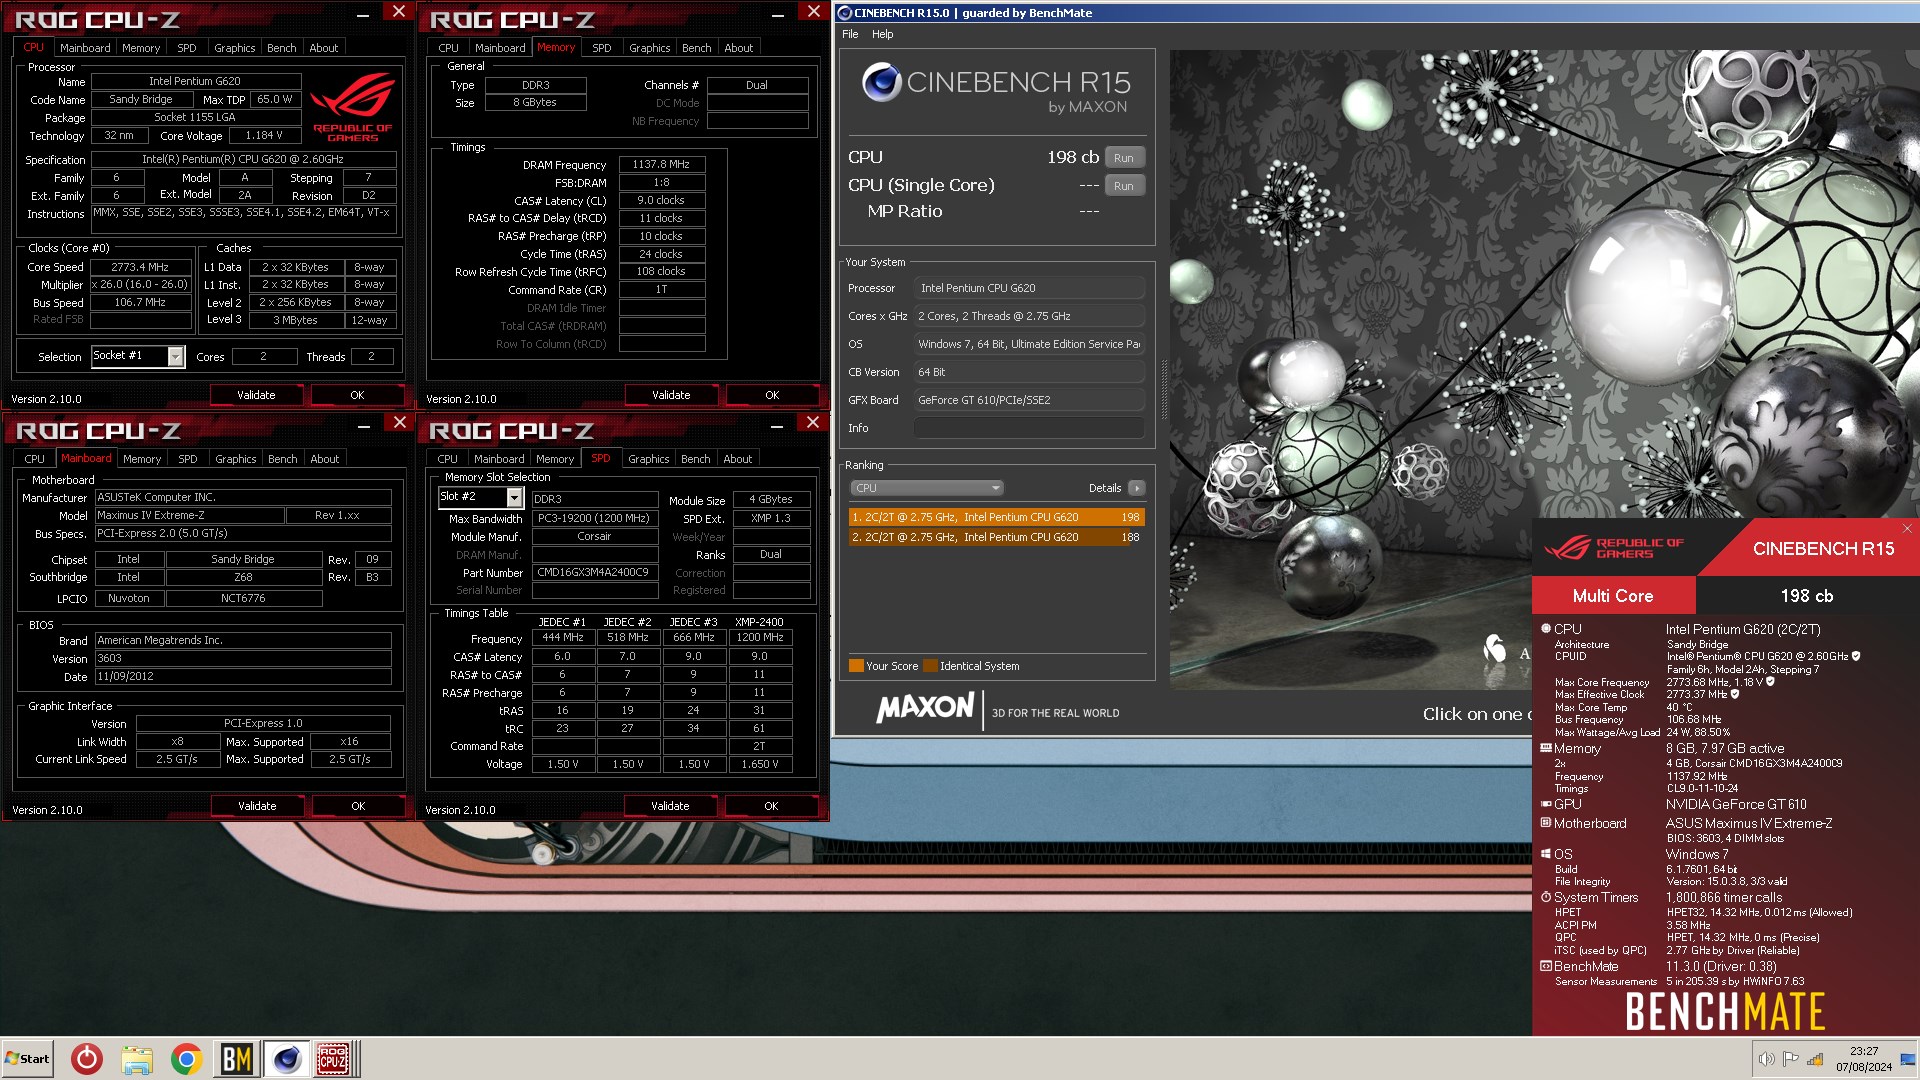Click the BenchMate version icon in panel
The image size is (1920, 1080).
[1546, 966]
